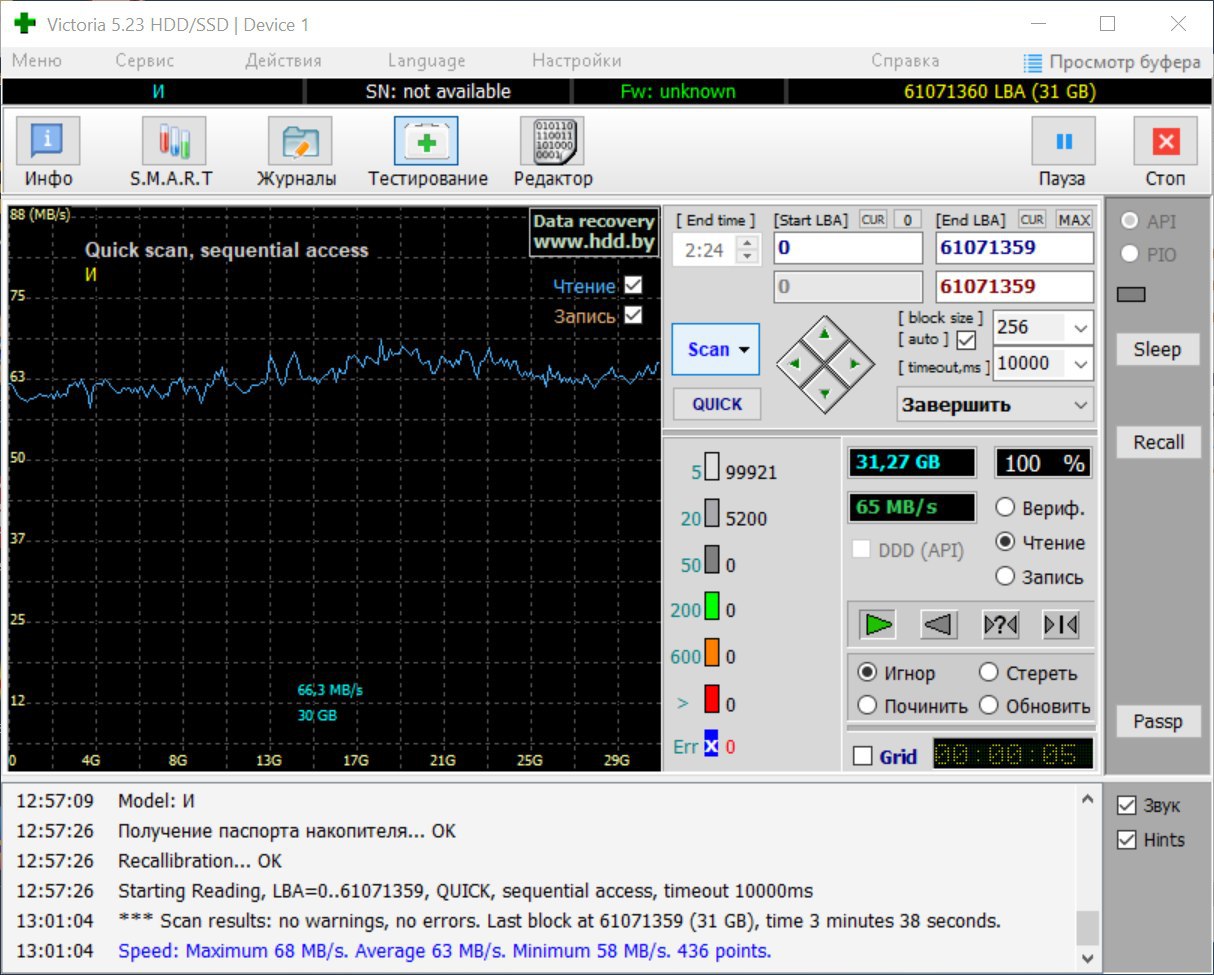The width and height of the screenshot is (1214, 975).
Task: Open the Журналы folder icon
Action: point(300,141)
